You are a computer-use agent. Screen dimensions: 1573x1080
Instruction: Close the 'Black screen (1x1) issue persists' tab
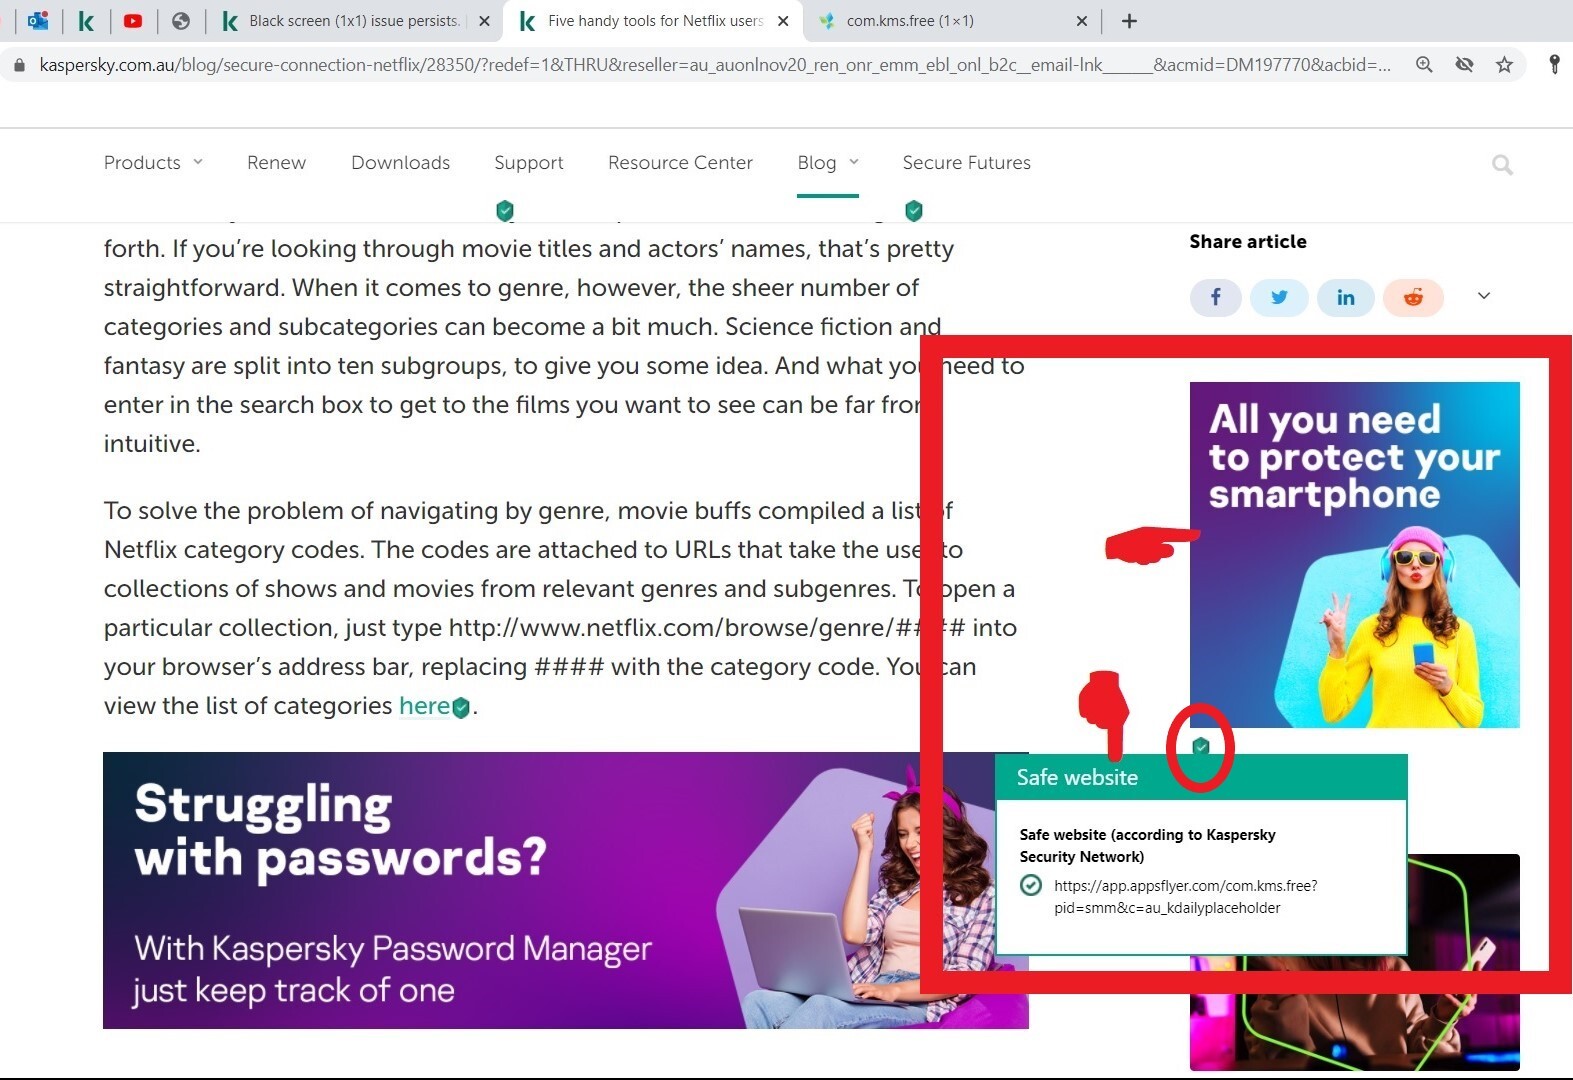[484, 21]
